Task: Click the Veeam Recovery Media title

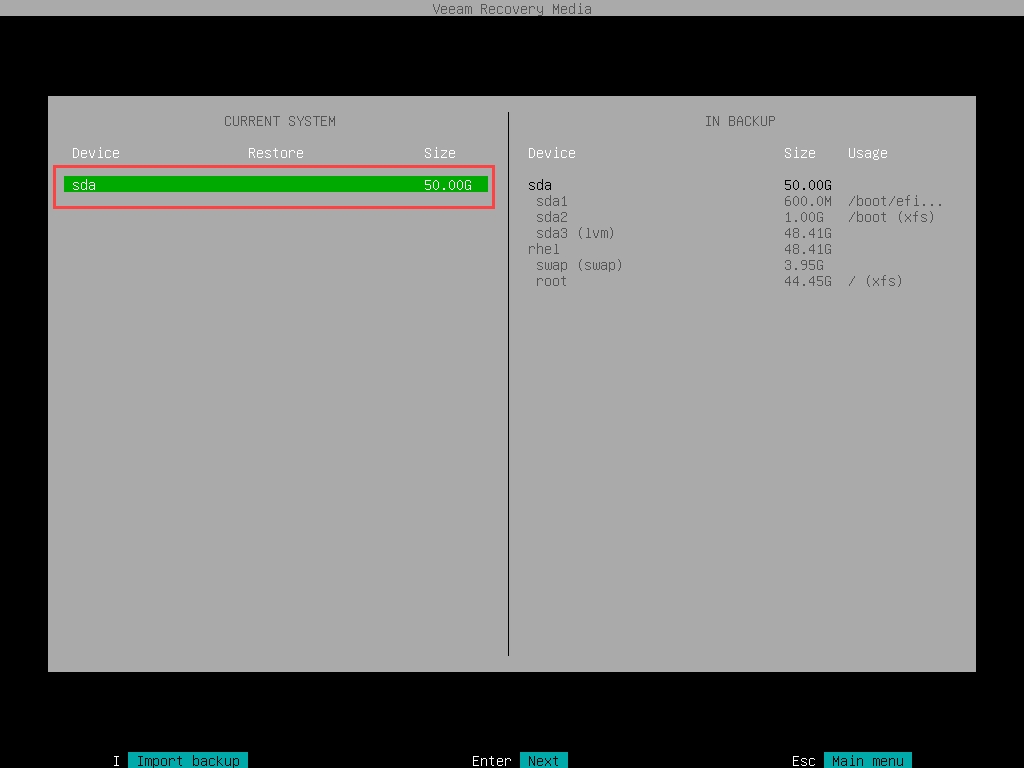Action: [x=511, y=9]
